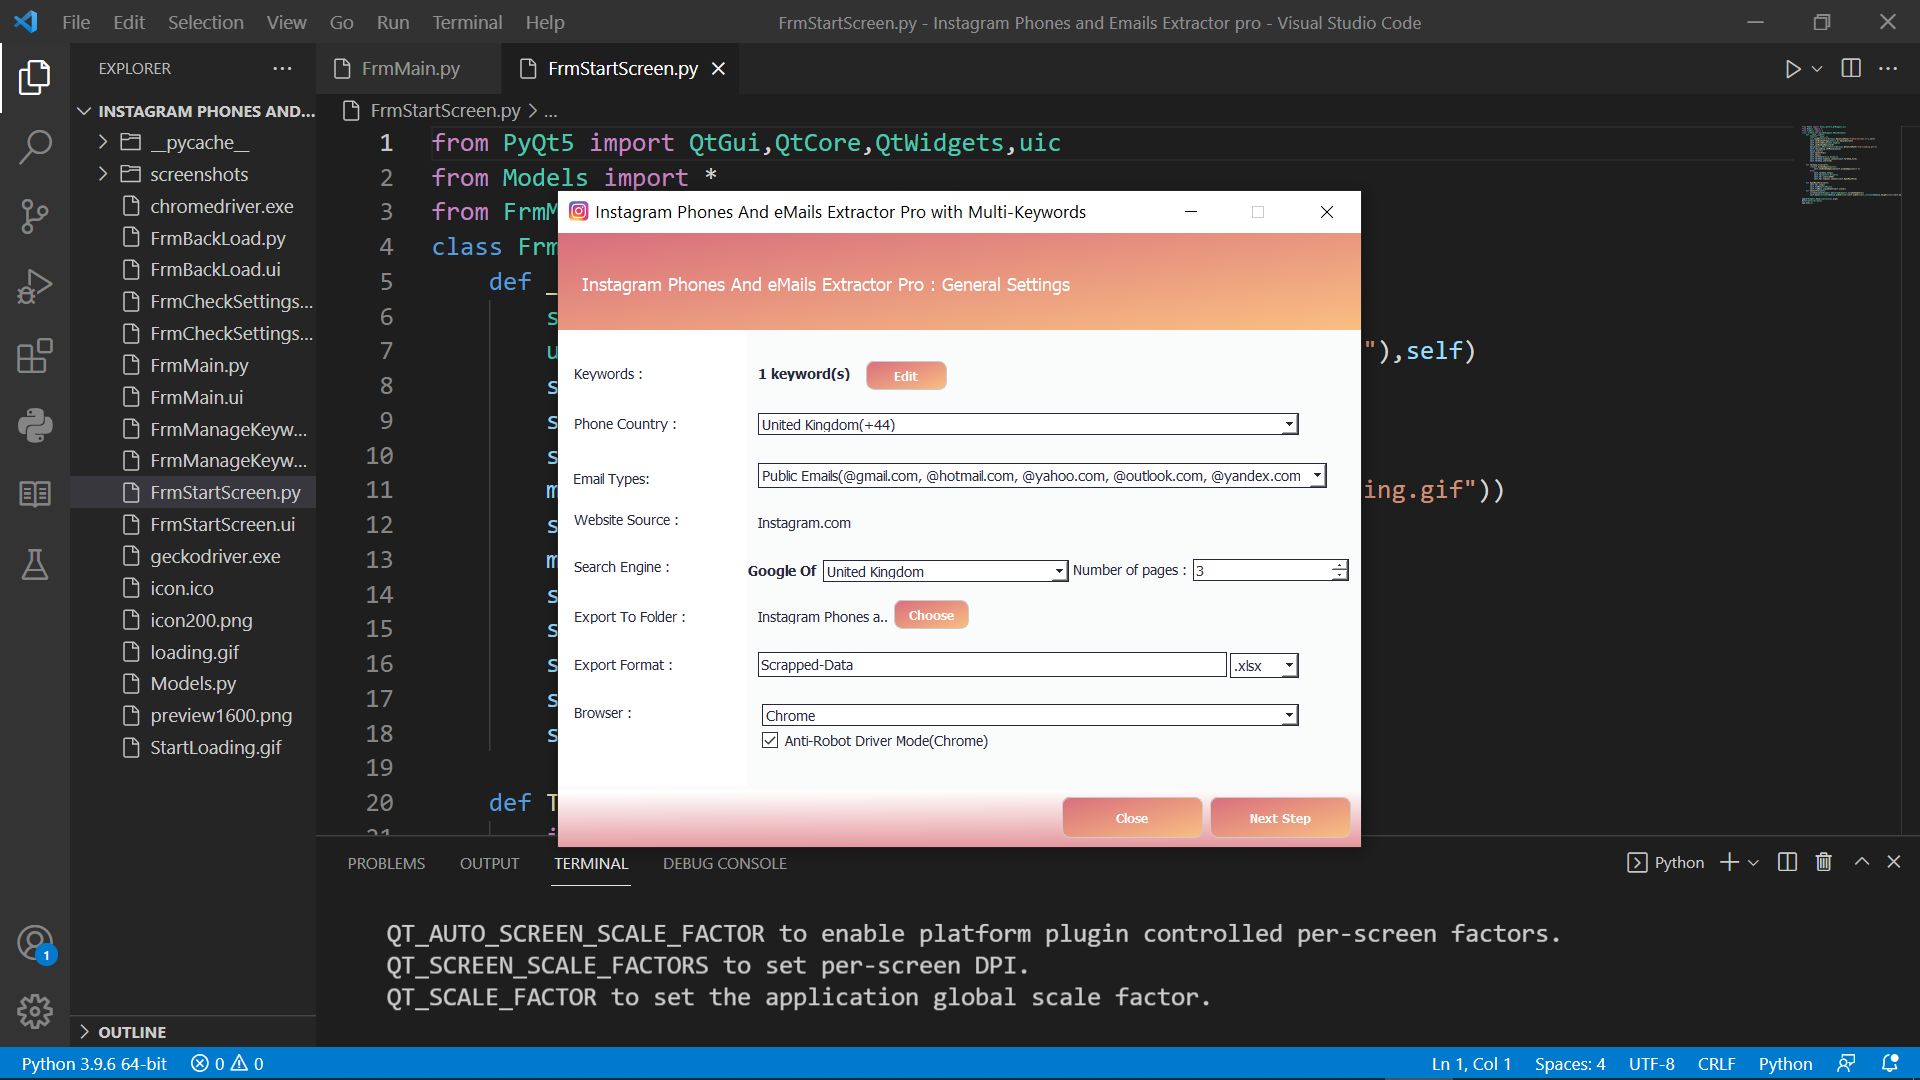Click Ln 1, Col 1 cursor position
Image resolution: width=1920 pixels, height=1080 pixels.
1471,1063
